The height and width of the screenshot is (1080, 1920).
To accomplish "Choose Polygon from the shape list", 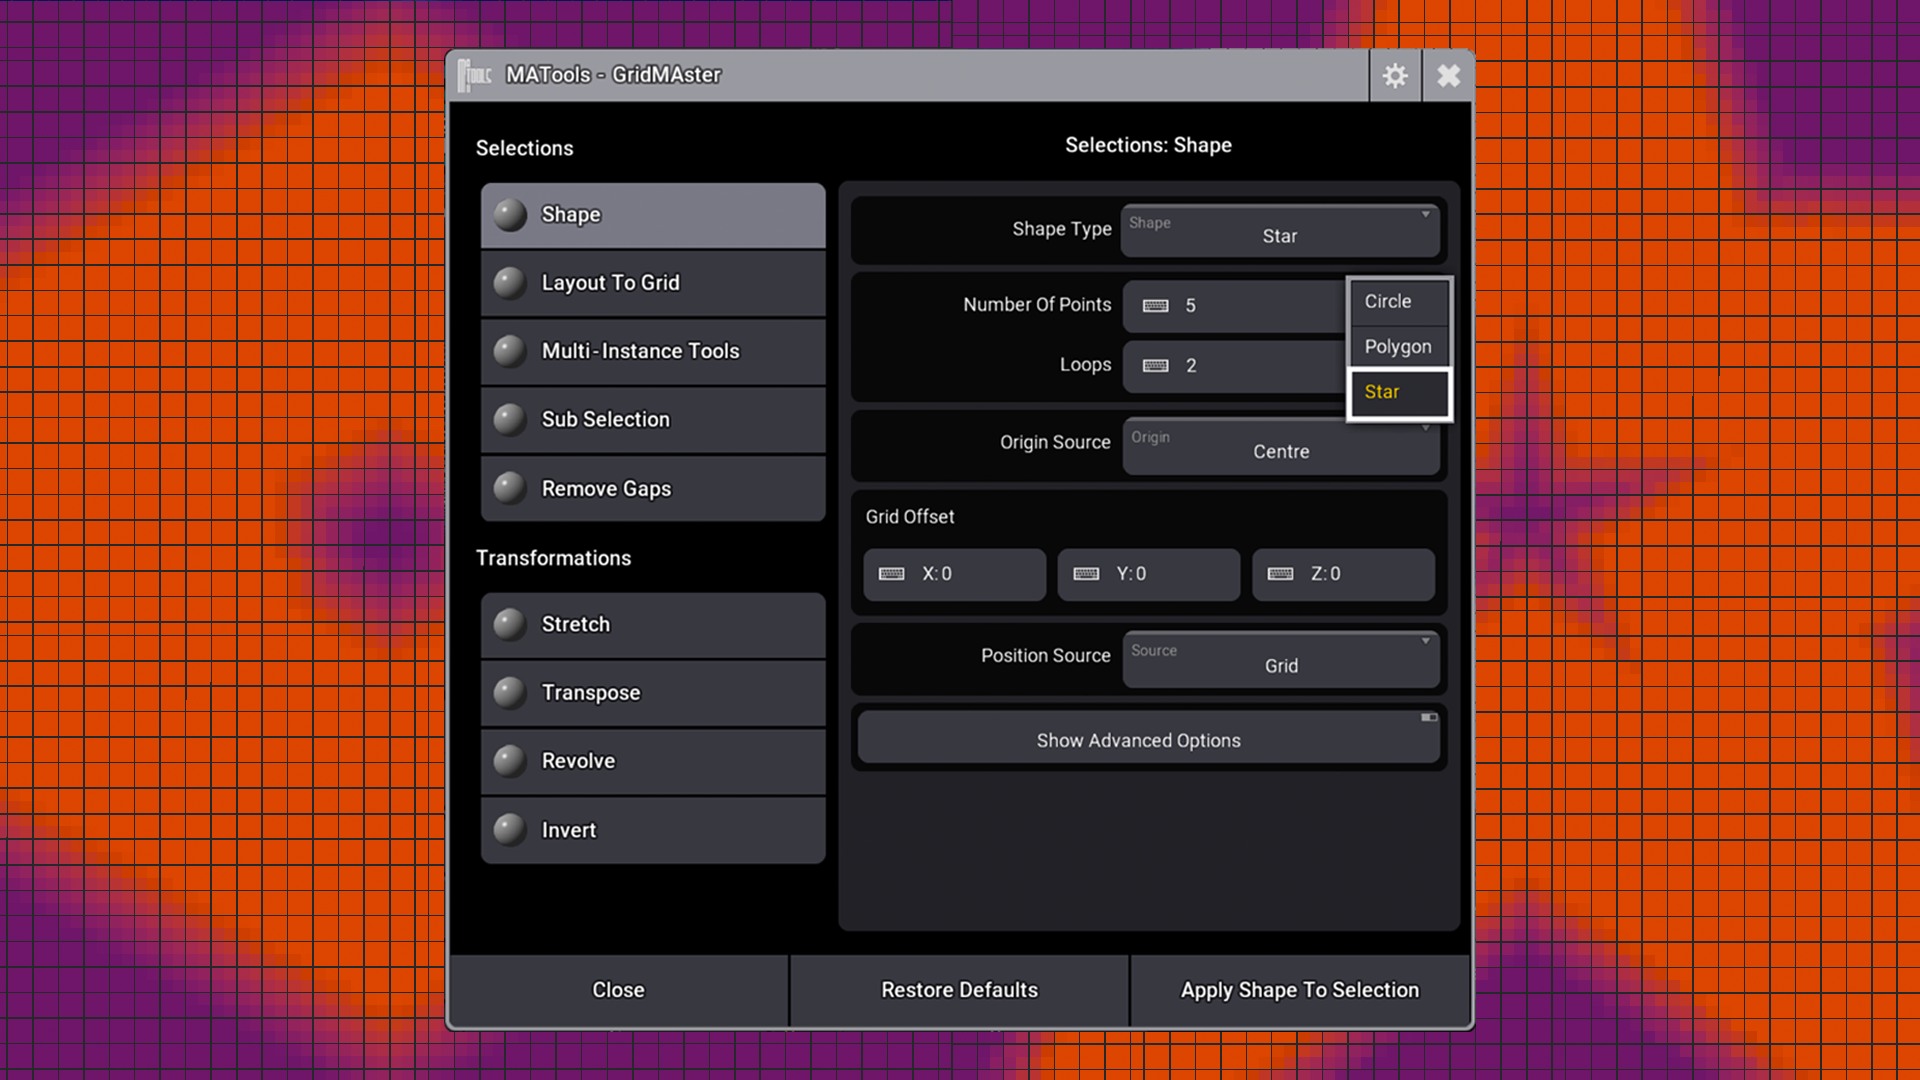I will click(1399, 347).
